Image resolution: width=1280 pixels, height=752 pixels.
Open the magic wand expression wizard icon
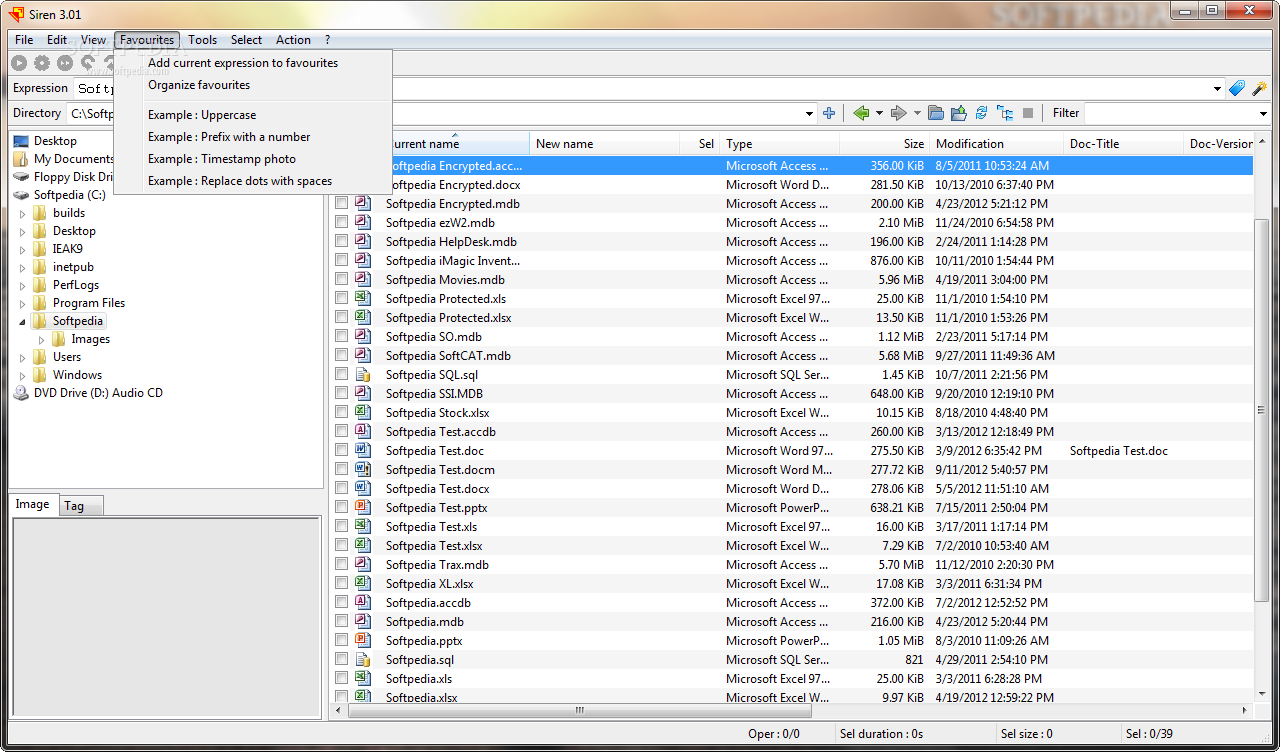point(1259,88)
